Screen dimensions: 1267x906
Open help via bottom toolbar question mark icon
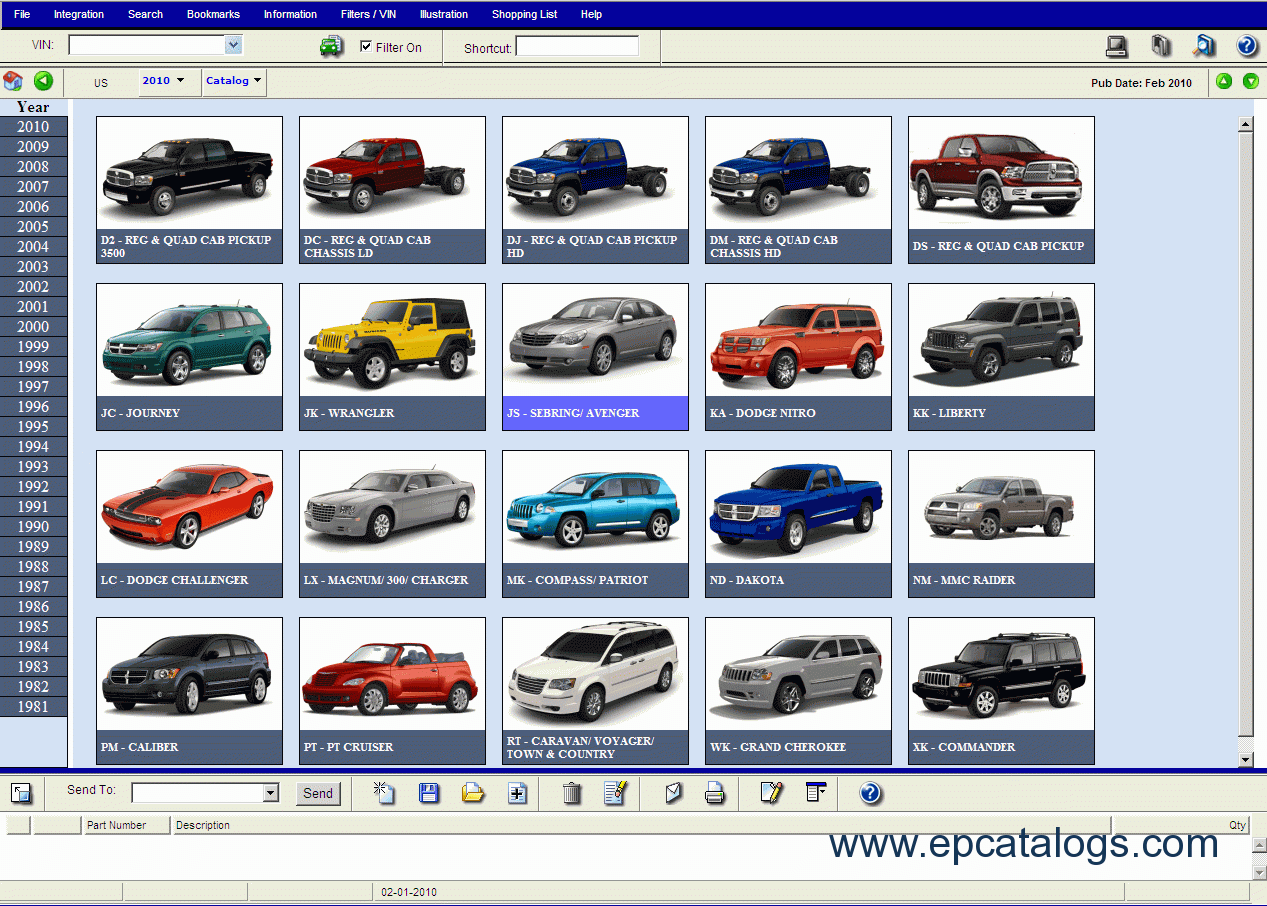(871, 793)
